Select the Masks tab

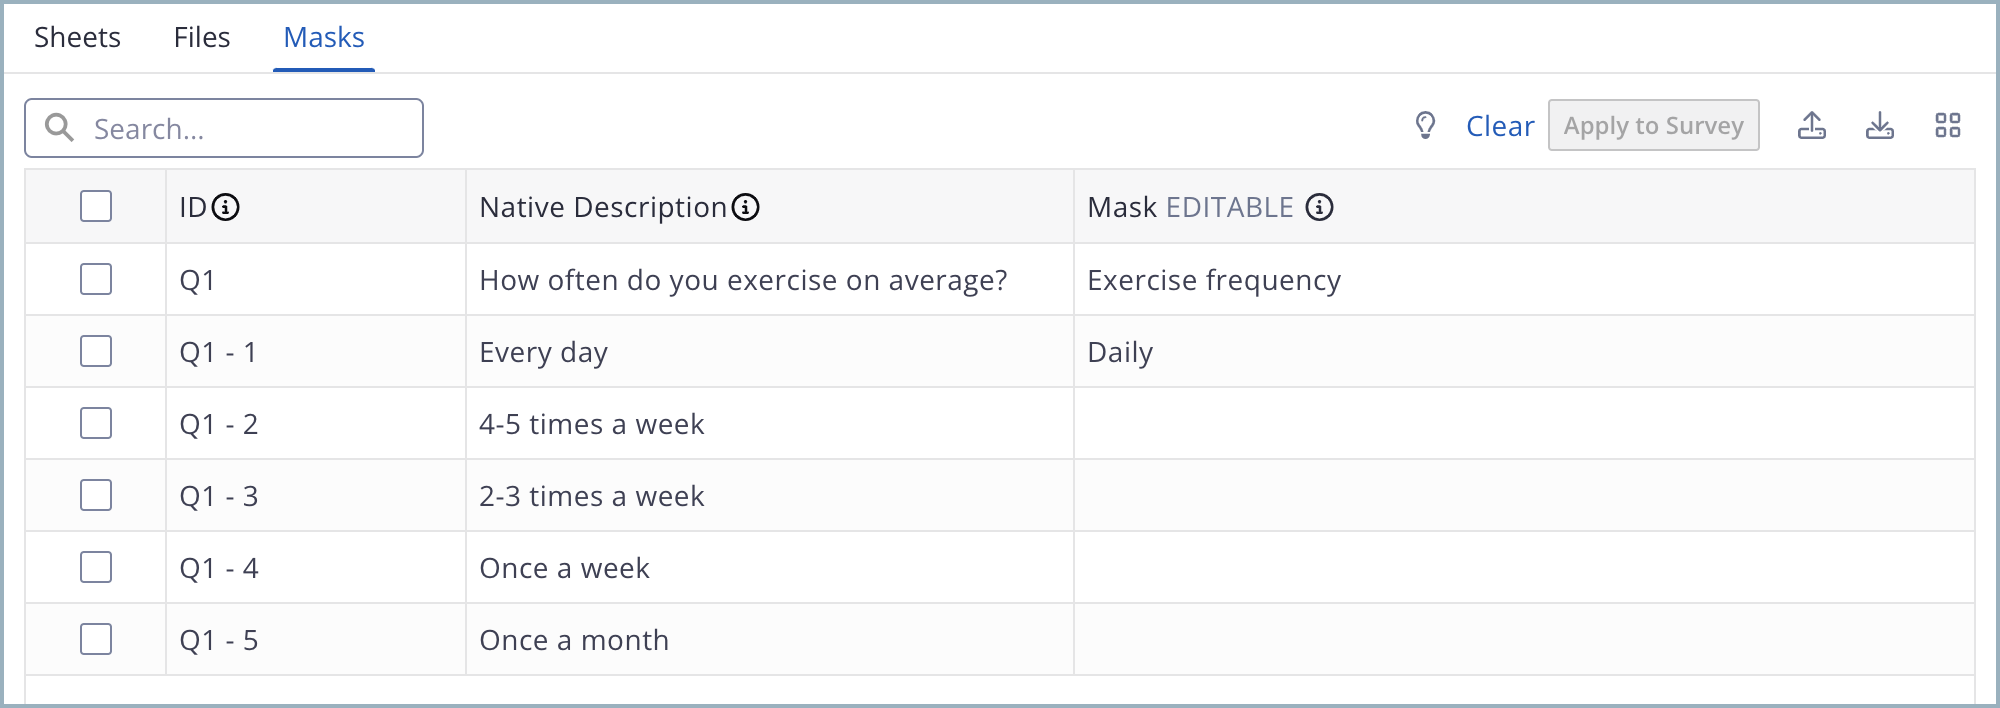pyautogui.click(x=324, y=37)
